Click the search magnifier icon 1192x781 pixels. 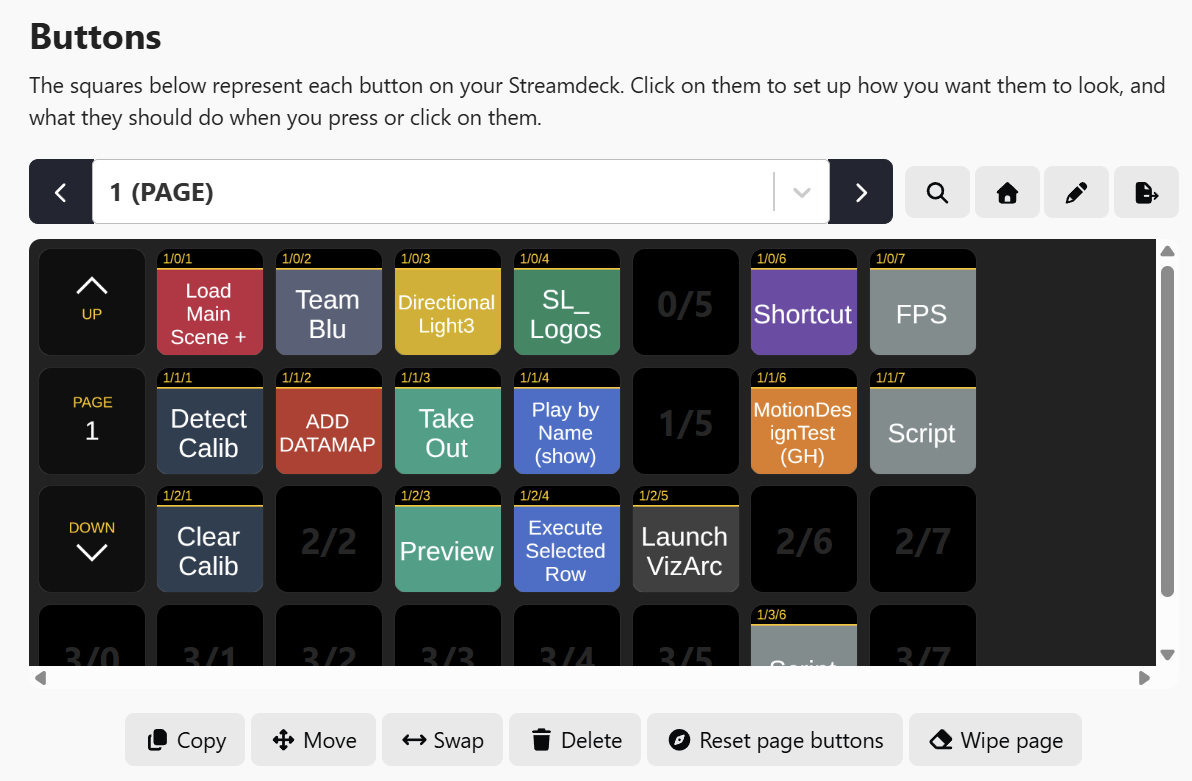click(x=937, y=192)
